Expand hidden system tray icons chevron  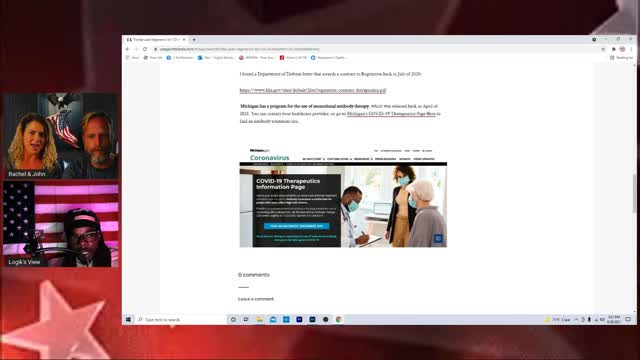coord(576,320)
